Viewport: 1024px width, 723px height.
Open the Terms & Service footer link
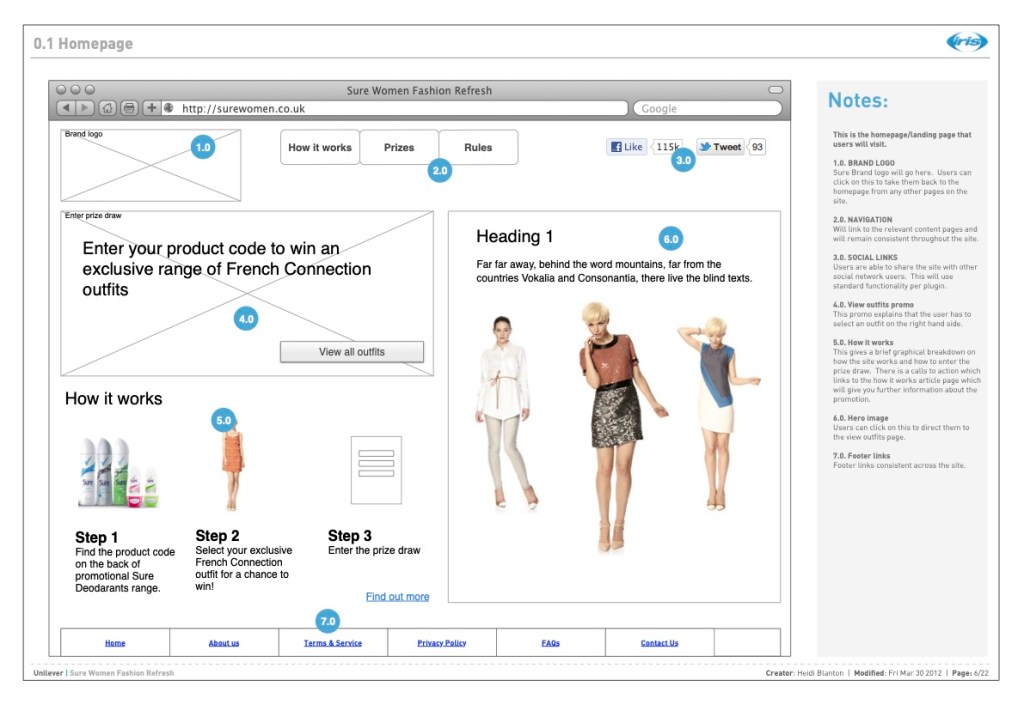tap(333, 643)
